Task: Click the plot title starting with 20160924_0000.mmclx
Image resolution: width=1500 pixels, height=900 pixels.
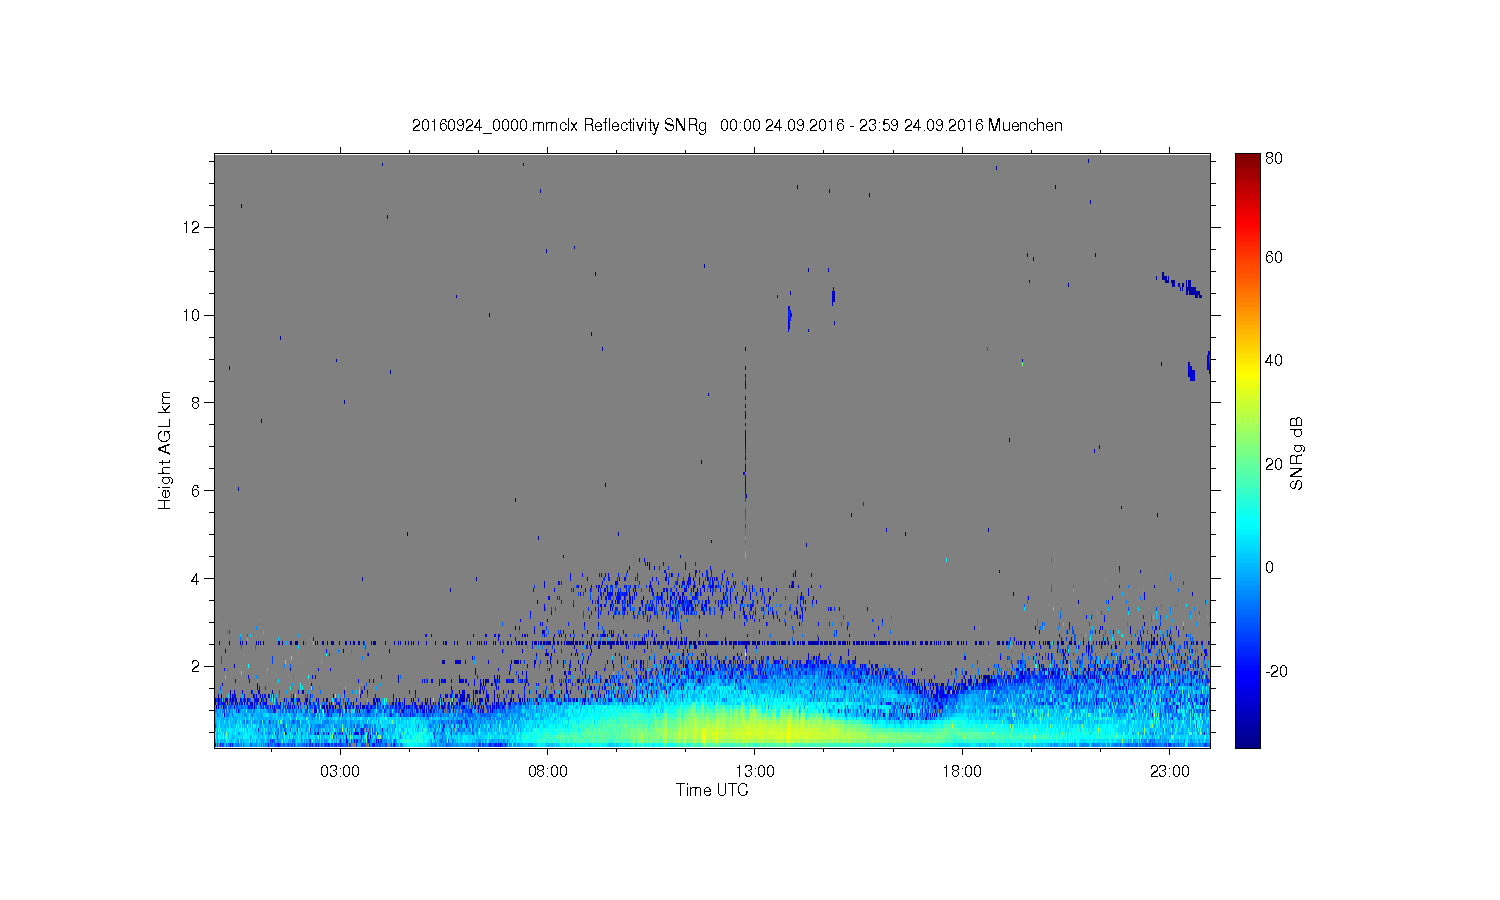Action: click(737, 125)
